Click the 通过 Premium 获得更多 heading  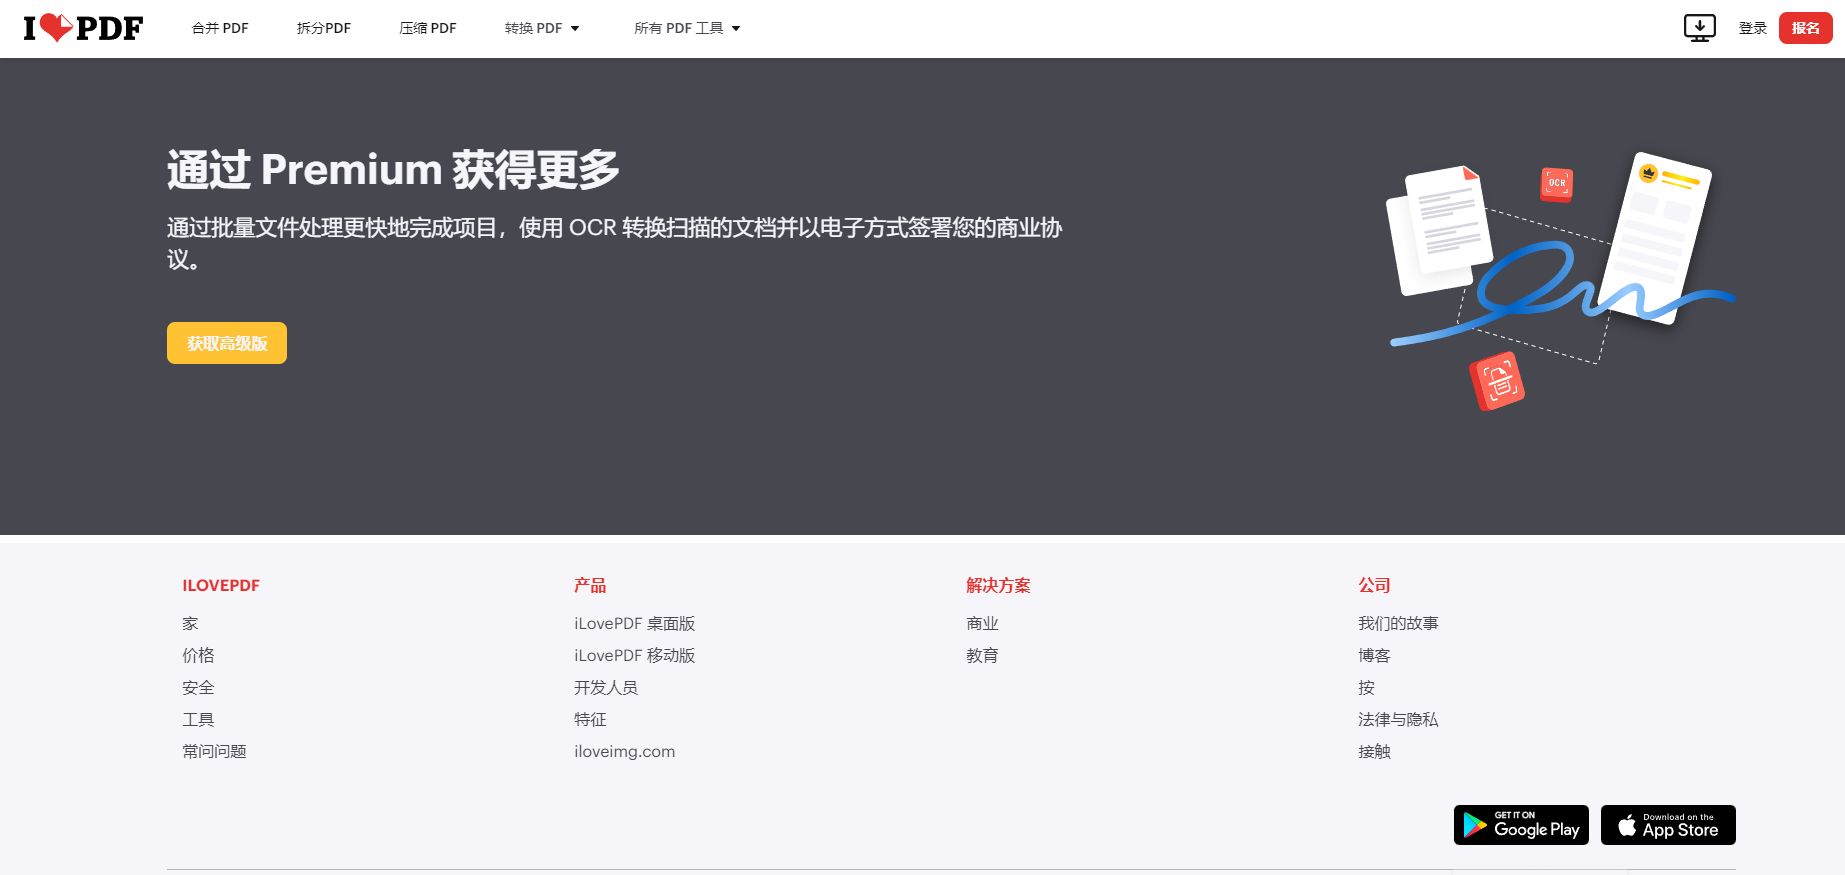[393, 170]
